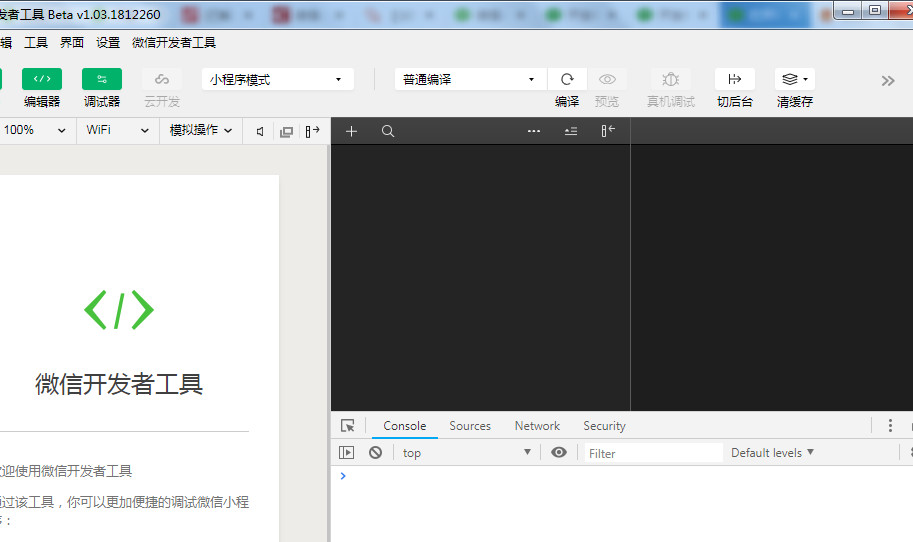
Task: Open the top context selector dropdown
Action: (x=466, y=453)
